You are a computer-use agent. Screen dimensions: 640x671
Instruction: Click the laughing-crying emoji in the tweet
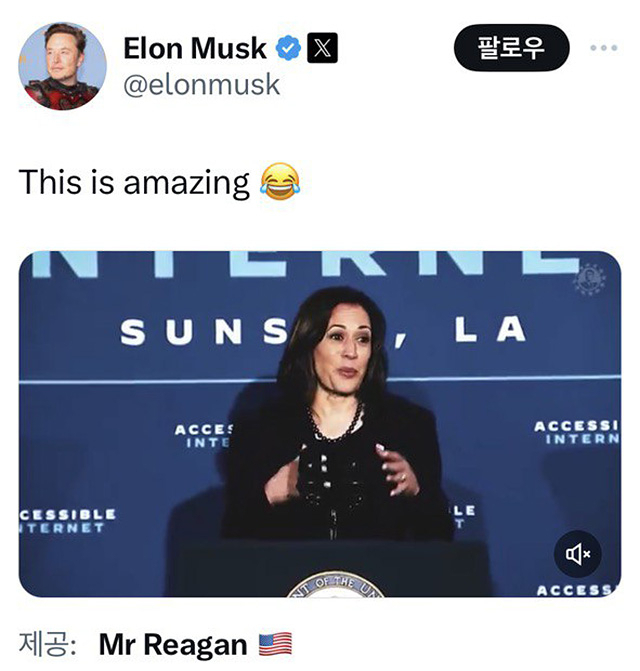click(281, 181)
